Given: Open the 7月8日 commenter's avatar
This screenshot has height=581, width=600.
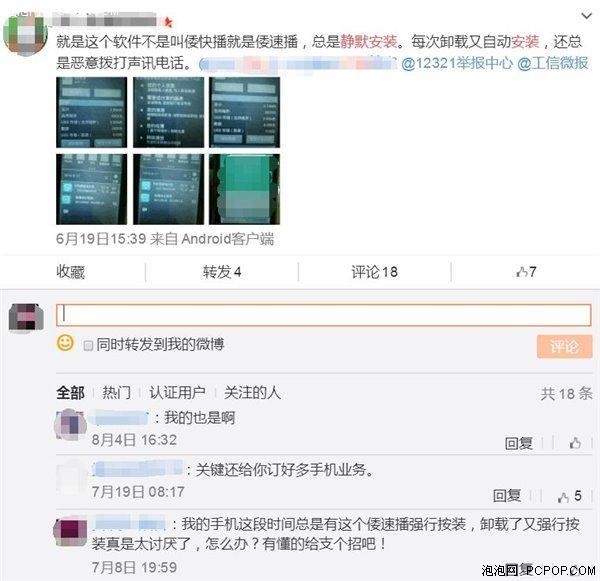Looking at the screenshot, I should (x=70, y=530).
